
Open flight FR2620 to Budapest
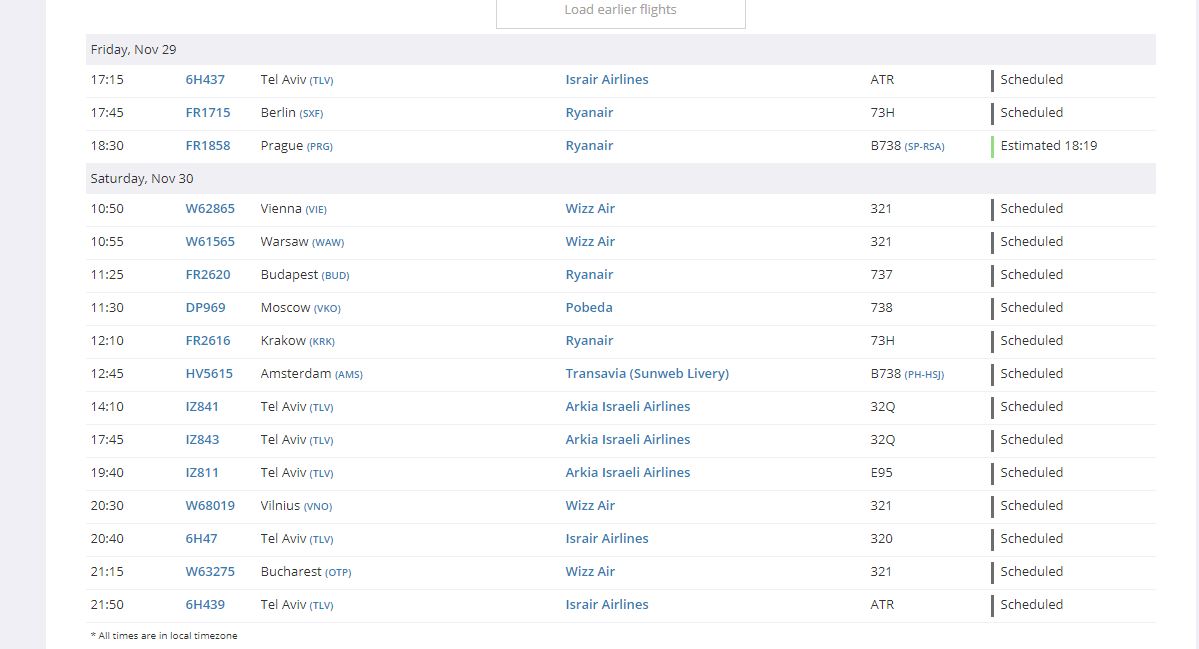coord(207,274)
